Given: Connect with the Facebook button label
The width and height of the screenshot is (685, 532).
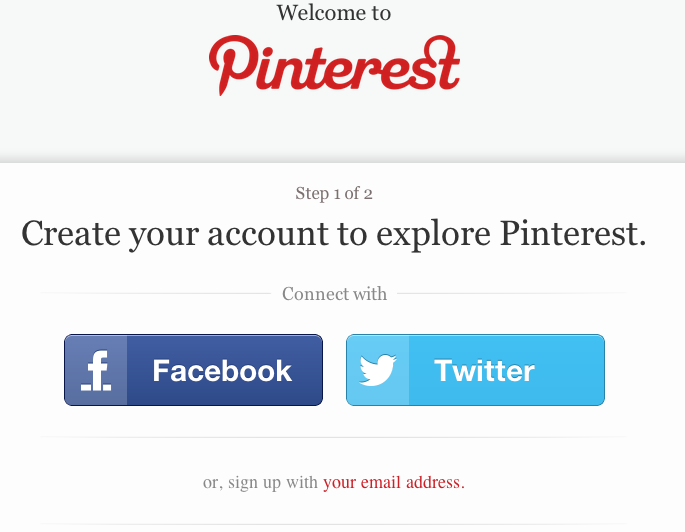Looking at the screenshot, I should tap(222, 371).
